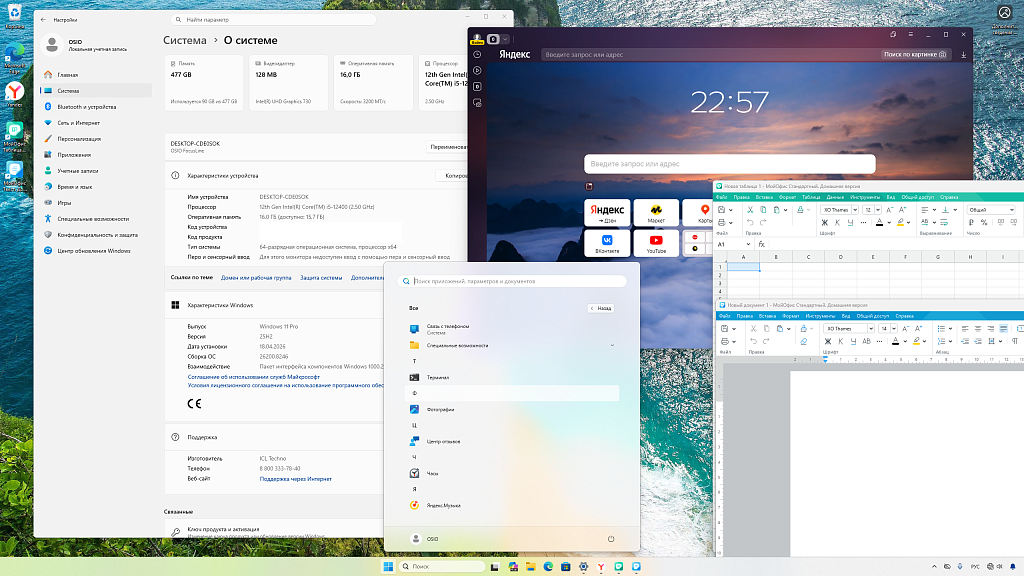Toggle bold in the spreadsheet font group

coord(825,223)
